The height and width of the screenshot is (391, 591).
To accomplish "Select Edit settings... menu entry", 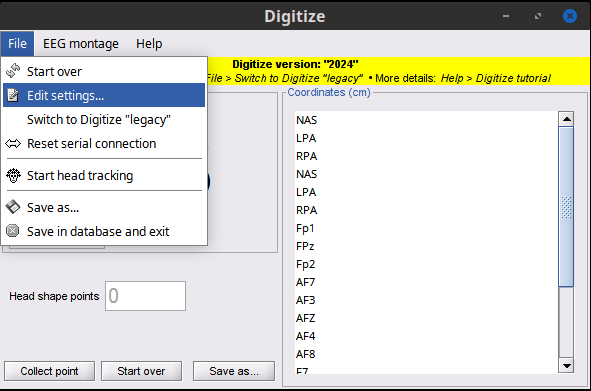I will click(x=104, y=95).
